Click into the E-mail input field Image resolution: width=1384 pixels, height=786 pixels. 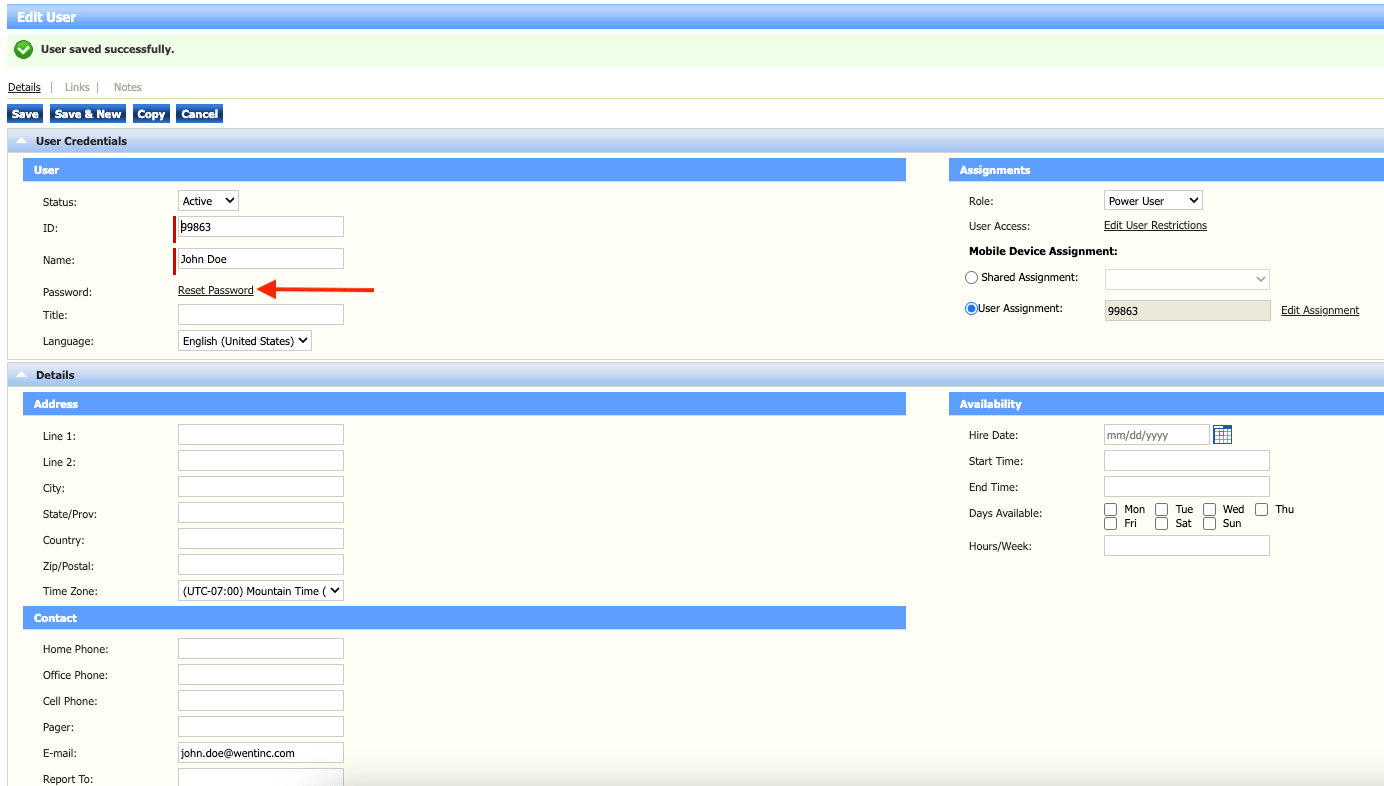[260, 753]
